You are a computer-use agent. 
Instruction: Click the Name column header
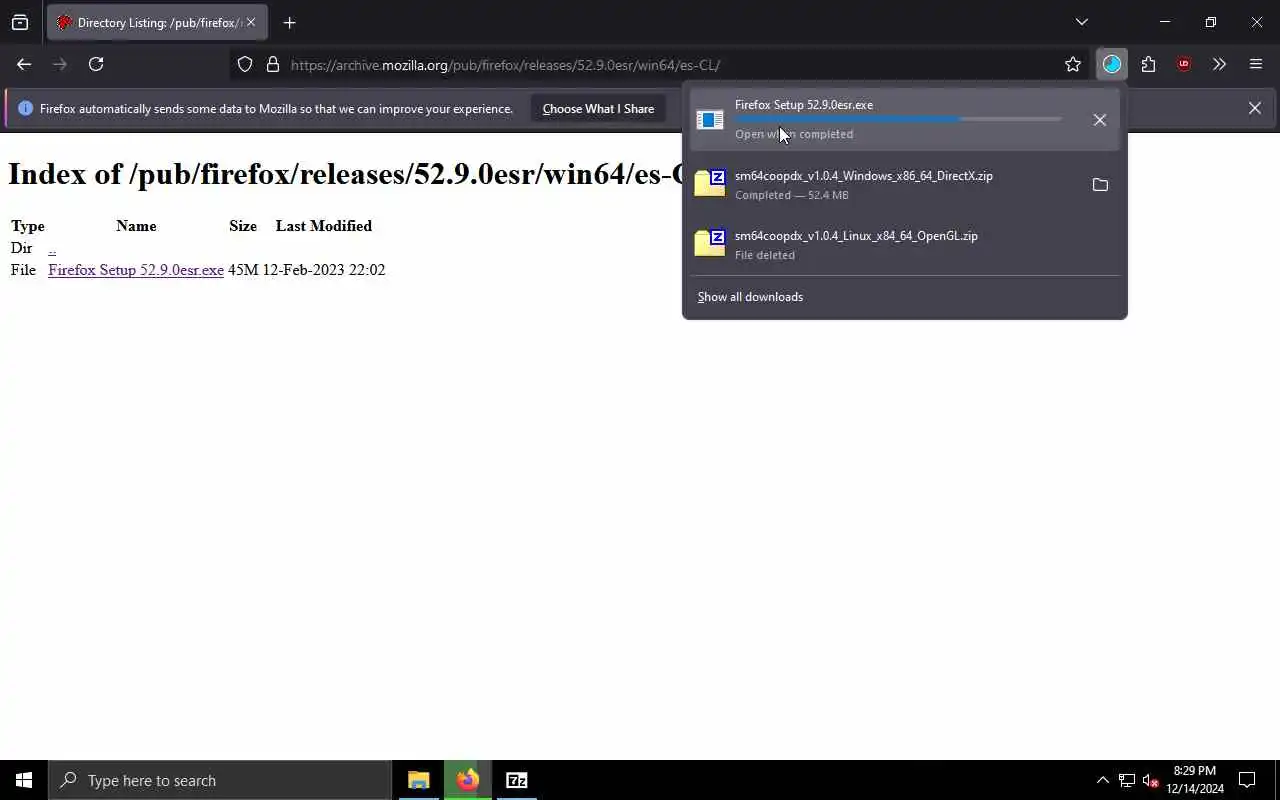point(136,226)
